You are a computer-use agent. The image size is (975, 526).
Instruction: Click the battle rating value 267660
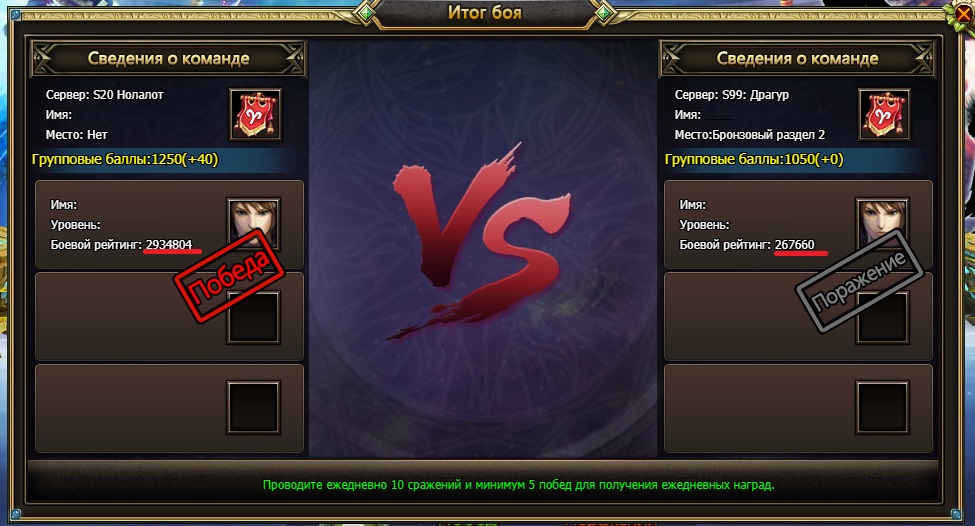(795, 244)
